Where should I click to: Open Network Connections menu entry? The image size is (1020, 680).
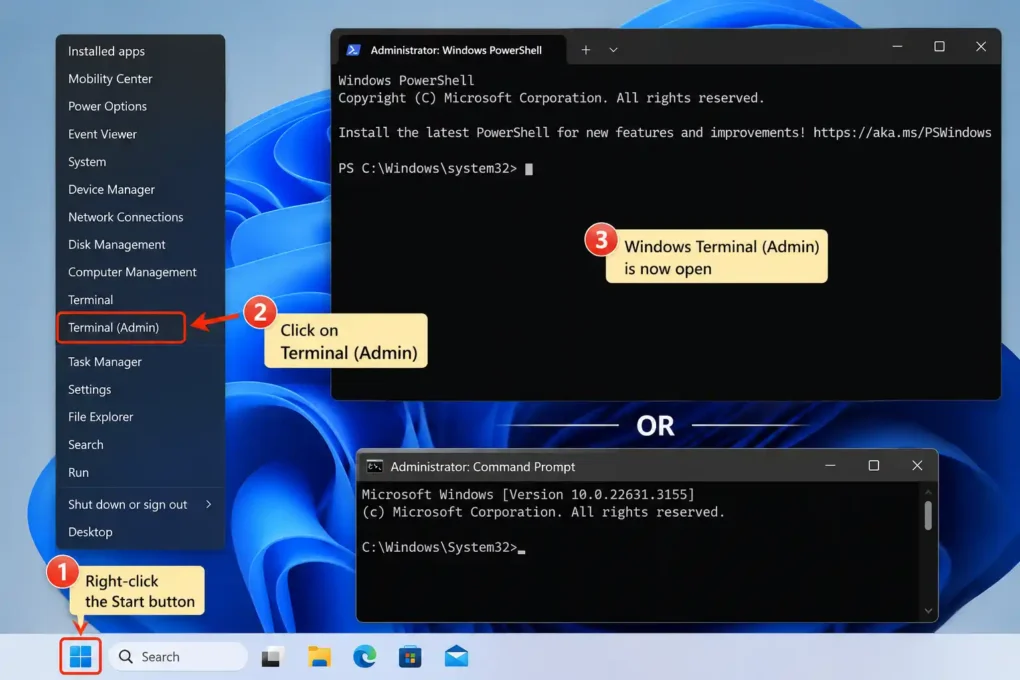point(140,217)
